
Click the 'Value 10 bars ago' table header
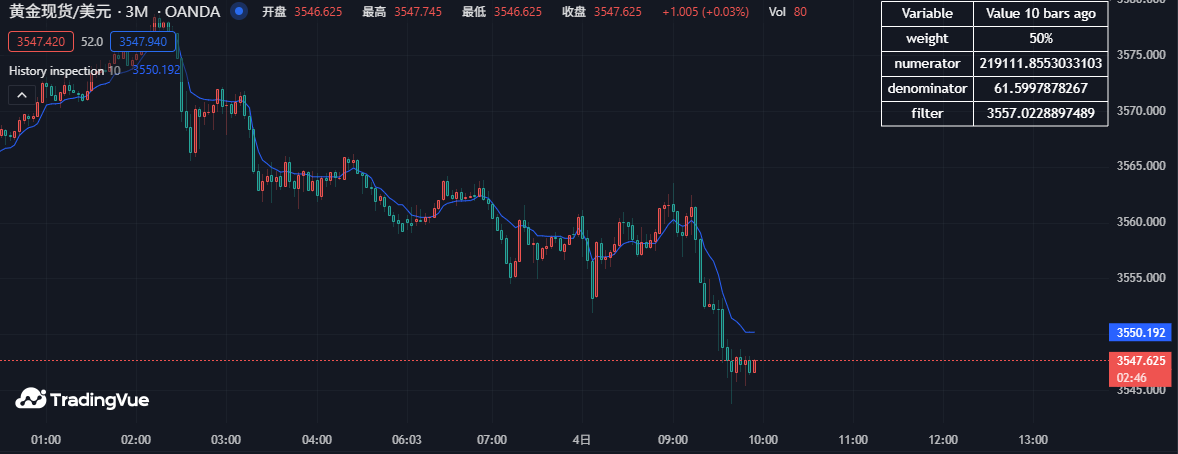click(x=1040, y=14)
